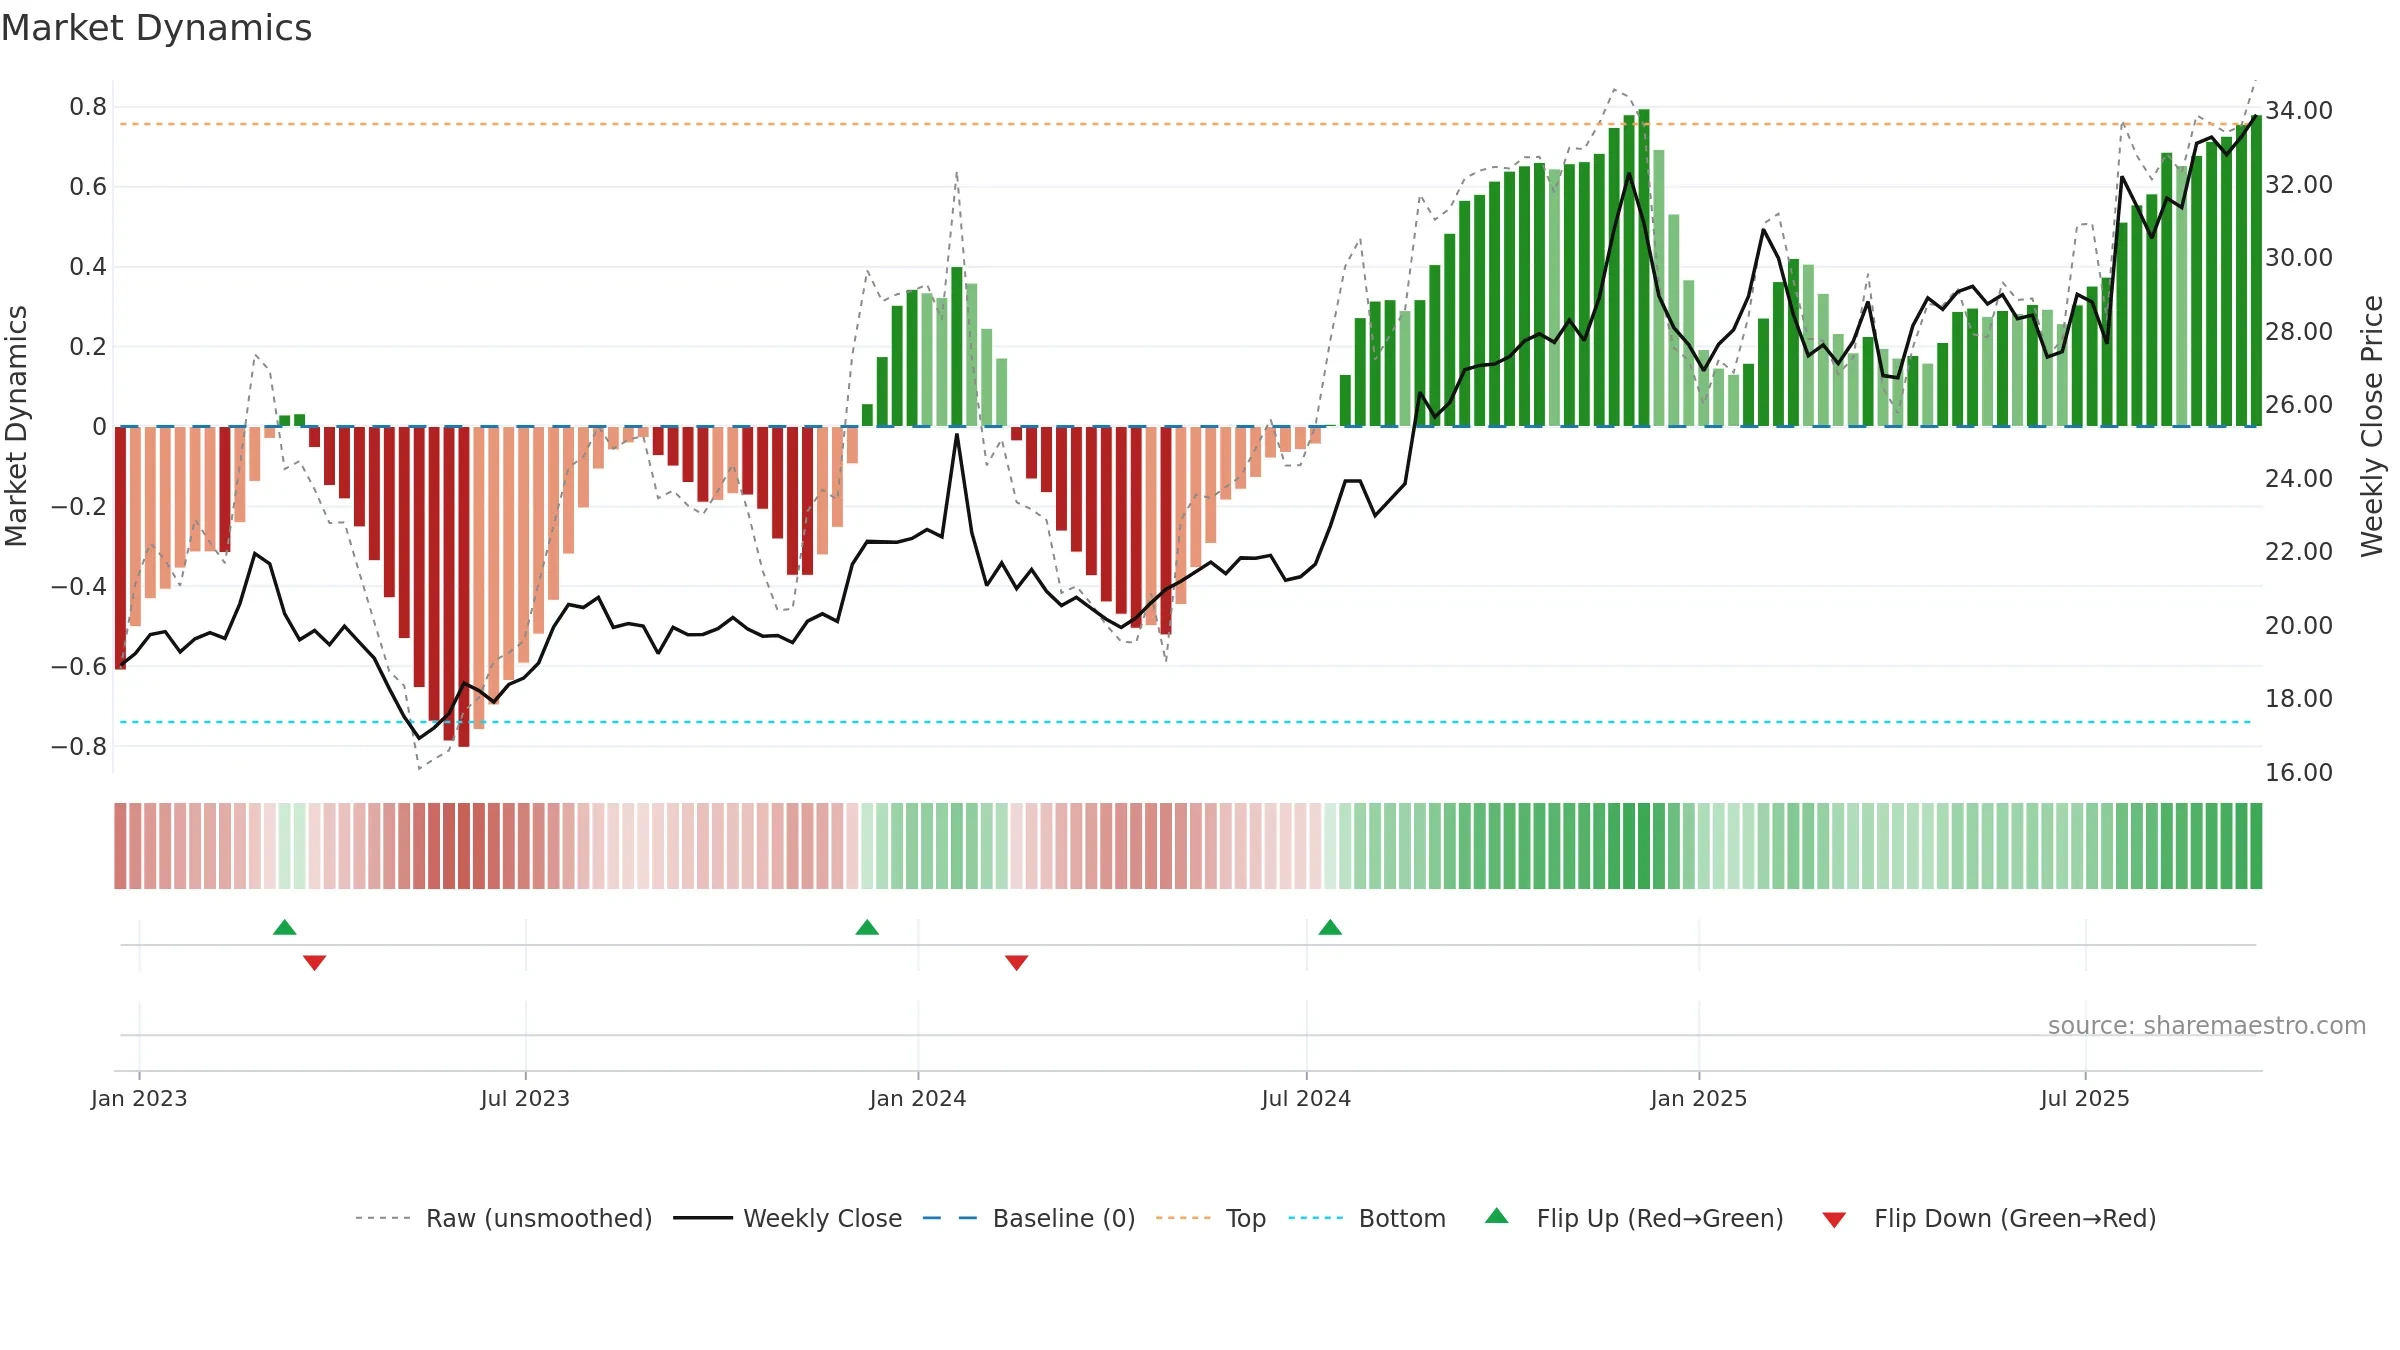The width and height of the screenshot is (2400, 1350).
Task: Click the Jul 2023 axis label
Action: (525, 1098)
